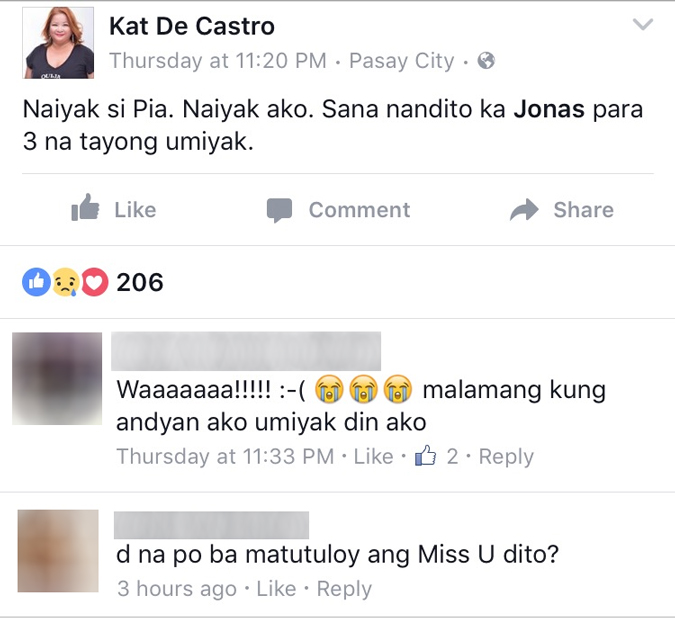The height and width of the screenshot is (618, 675).
Task: Click the thumbs-up count on first comment
Action: [x=436, y=456]
